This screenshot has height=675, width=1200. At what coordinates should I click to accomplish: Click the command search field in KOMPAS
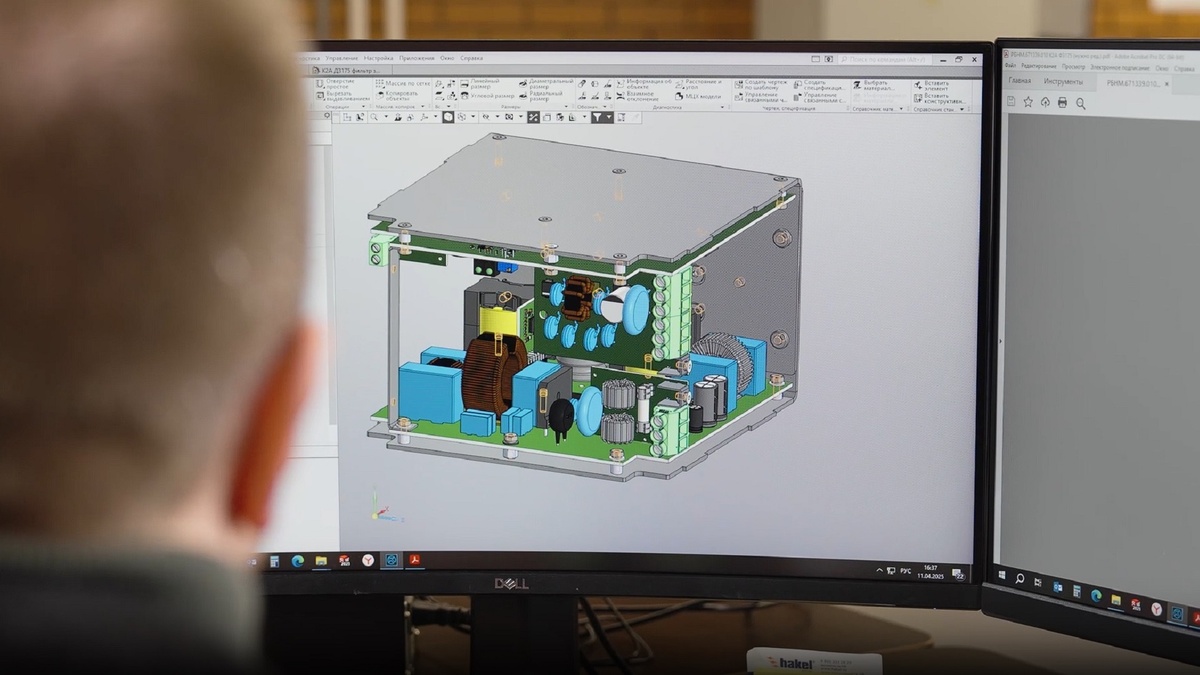(x=885, y=59)
